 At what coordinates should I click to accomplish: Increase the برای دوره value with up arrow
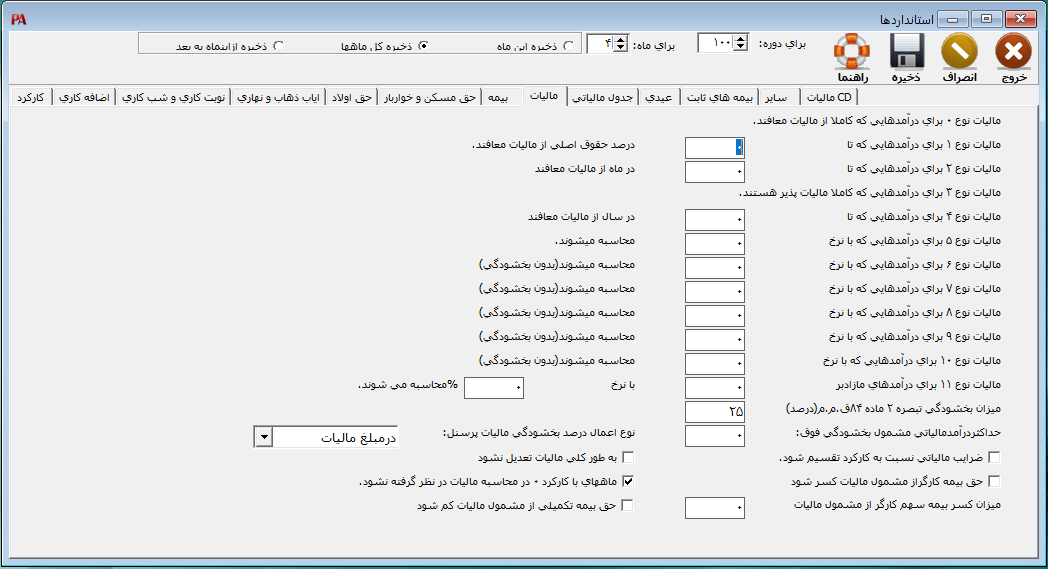click(x=740, y=38)
